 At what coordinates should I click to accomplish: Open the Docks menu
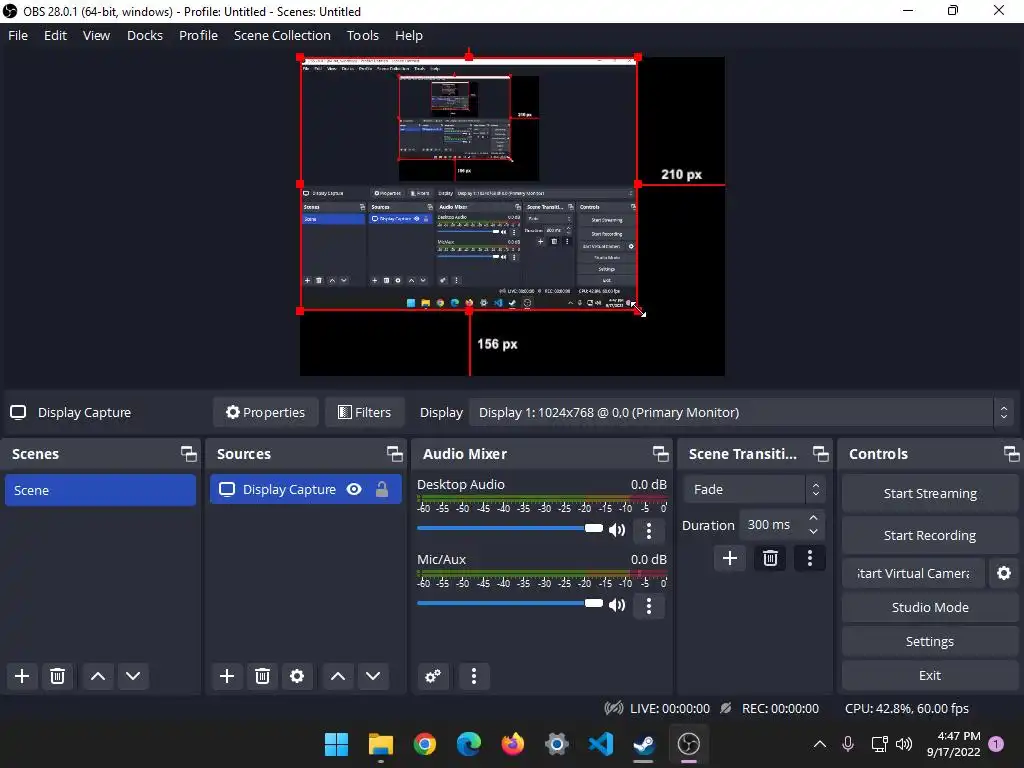pos(145,35)
